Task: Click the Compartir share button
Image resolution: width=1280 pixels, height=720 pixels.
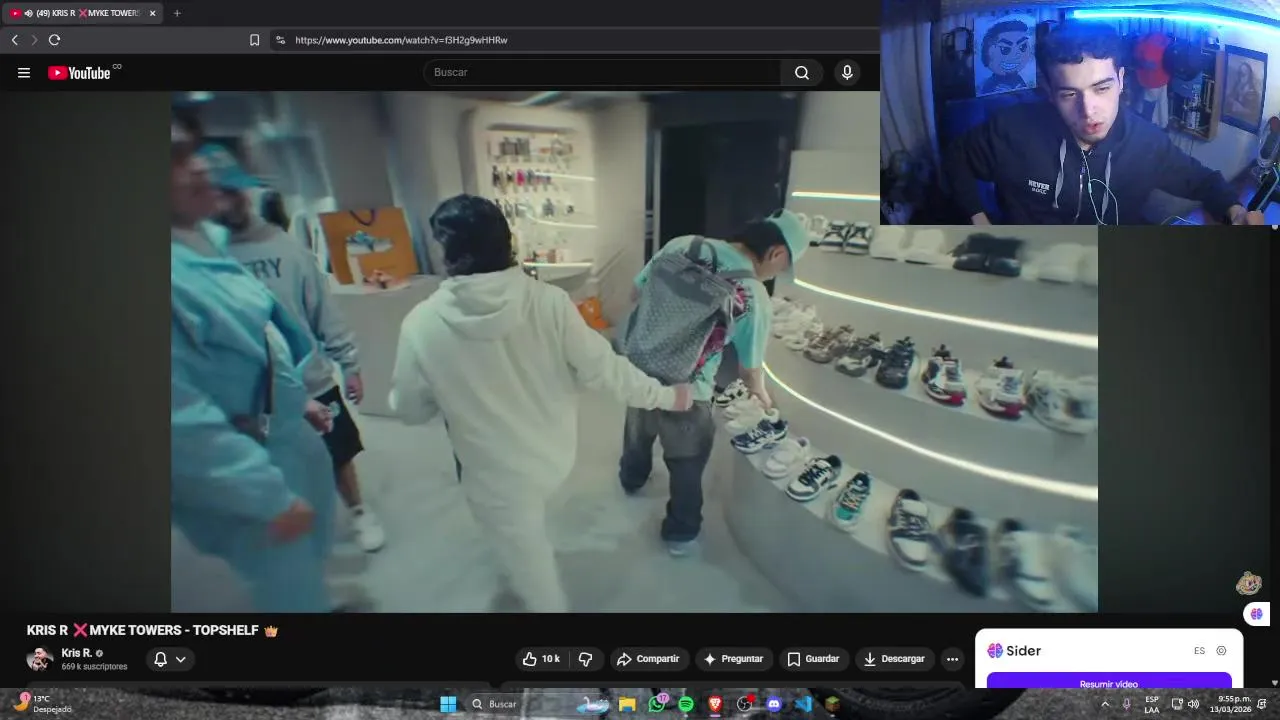Action: (x=648, y=659)
